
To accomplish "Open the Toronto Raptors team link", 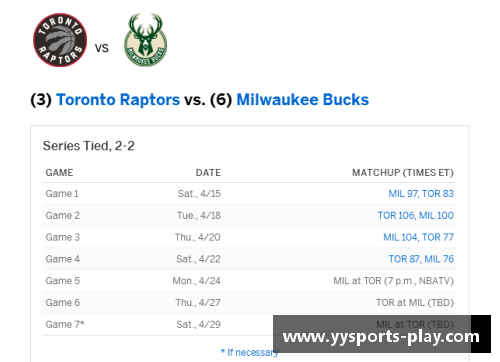I will [118, 100].
